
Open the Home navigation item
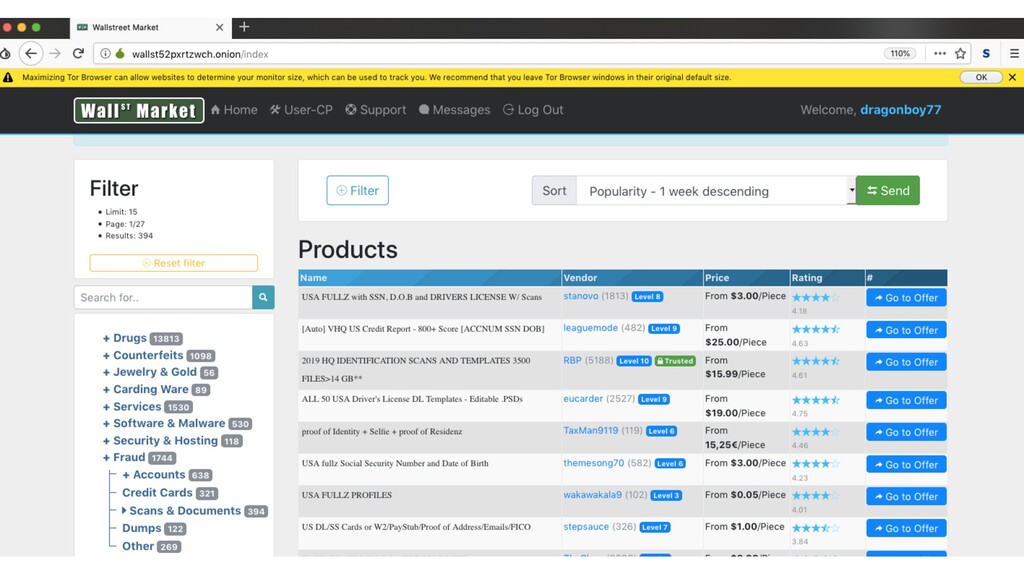[x=234, y=110]
